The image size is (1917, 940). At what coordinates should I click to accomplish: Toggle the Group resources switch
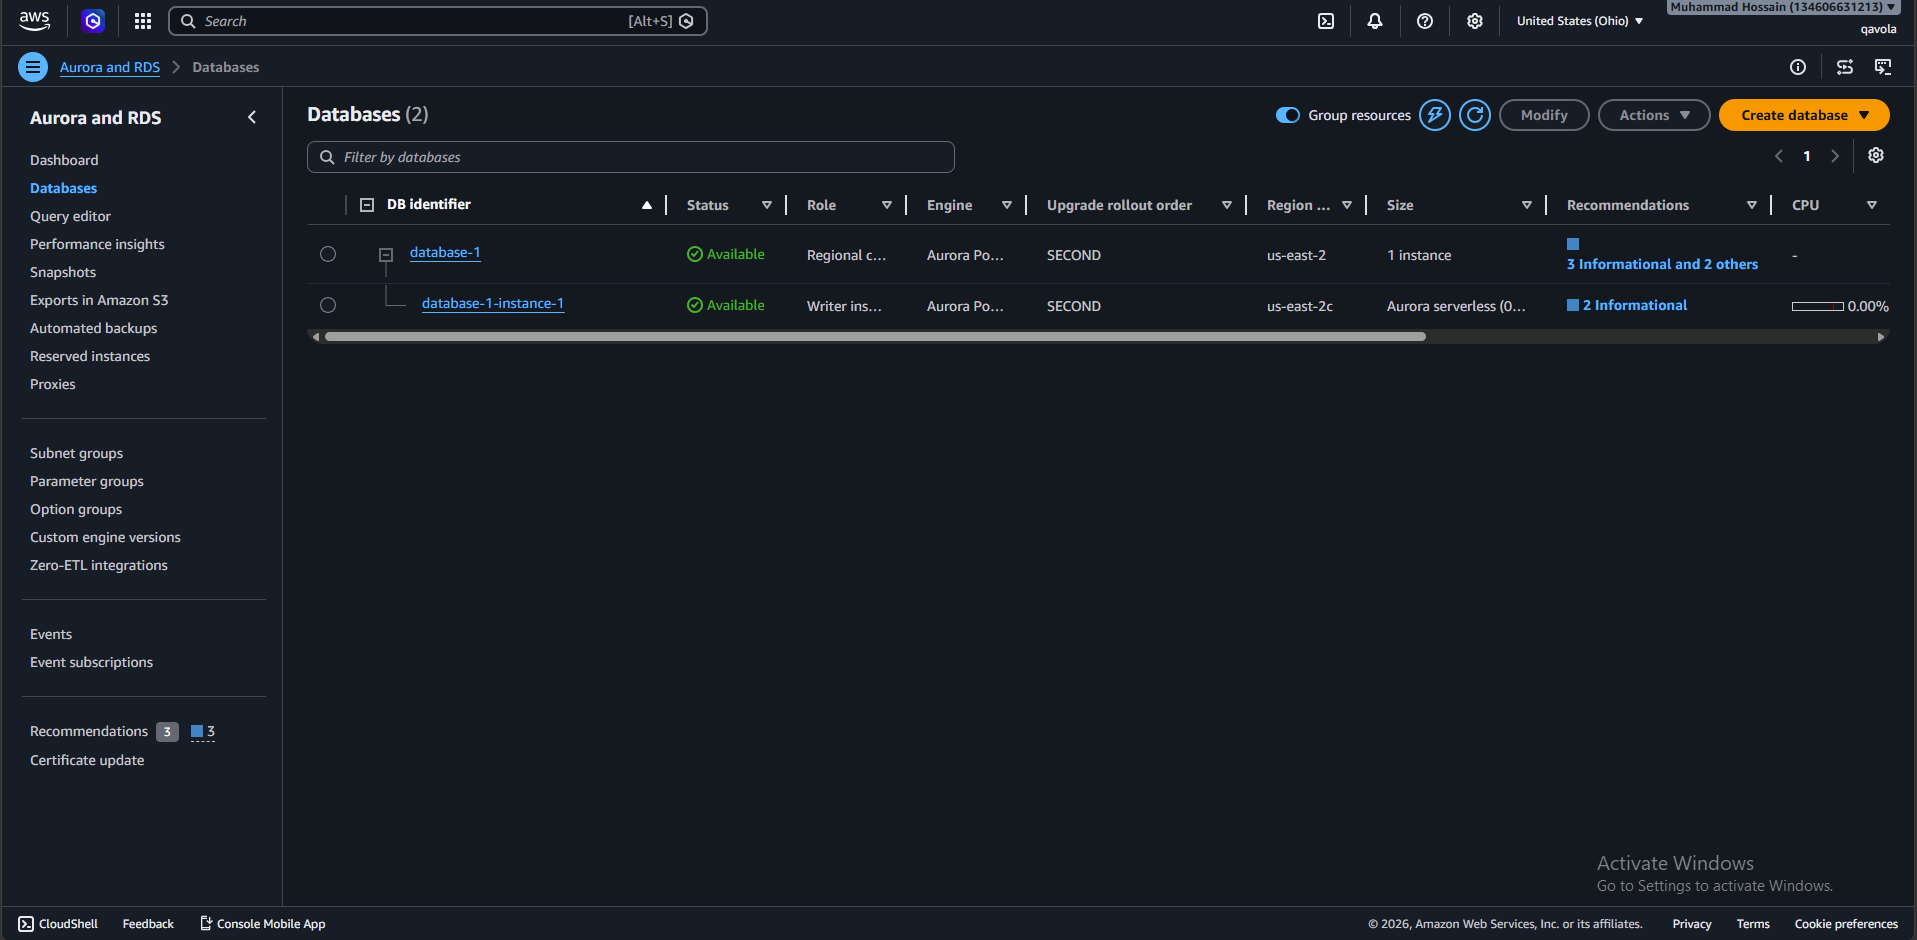[1288, 115]
